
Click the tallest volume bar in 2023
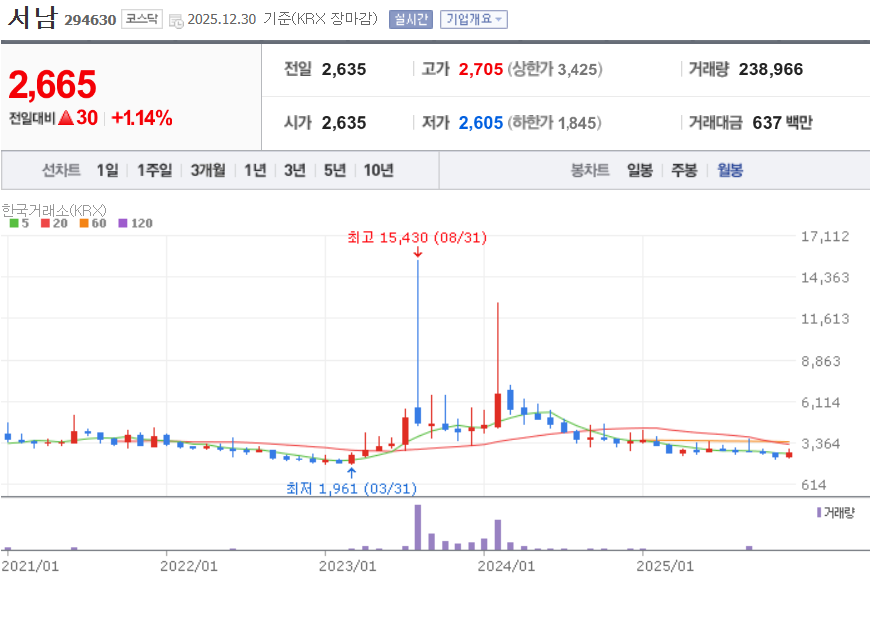coord(418,527)
